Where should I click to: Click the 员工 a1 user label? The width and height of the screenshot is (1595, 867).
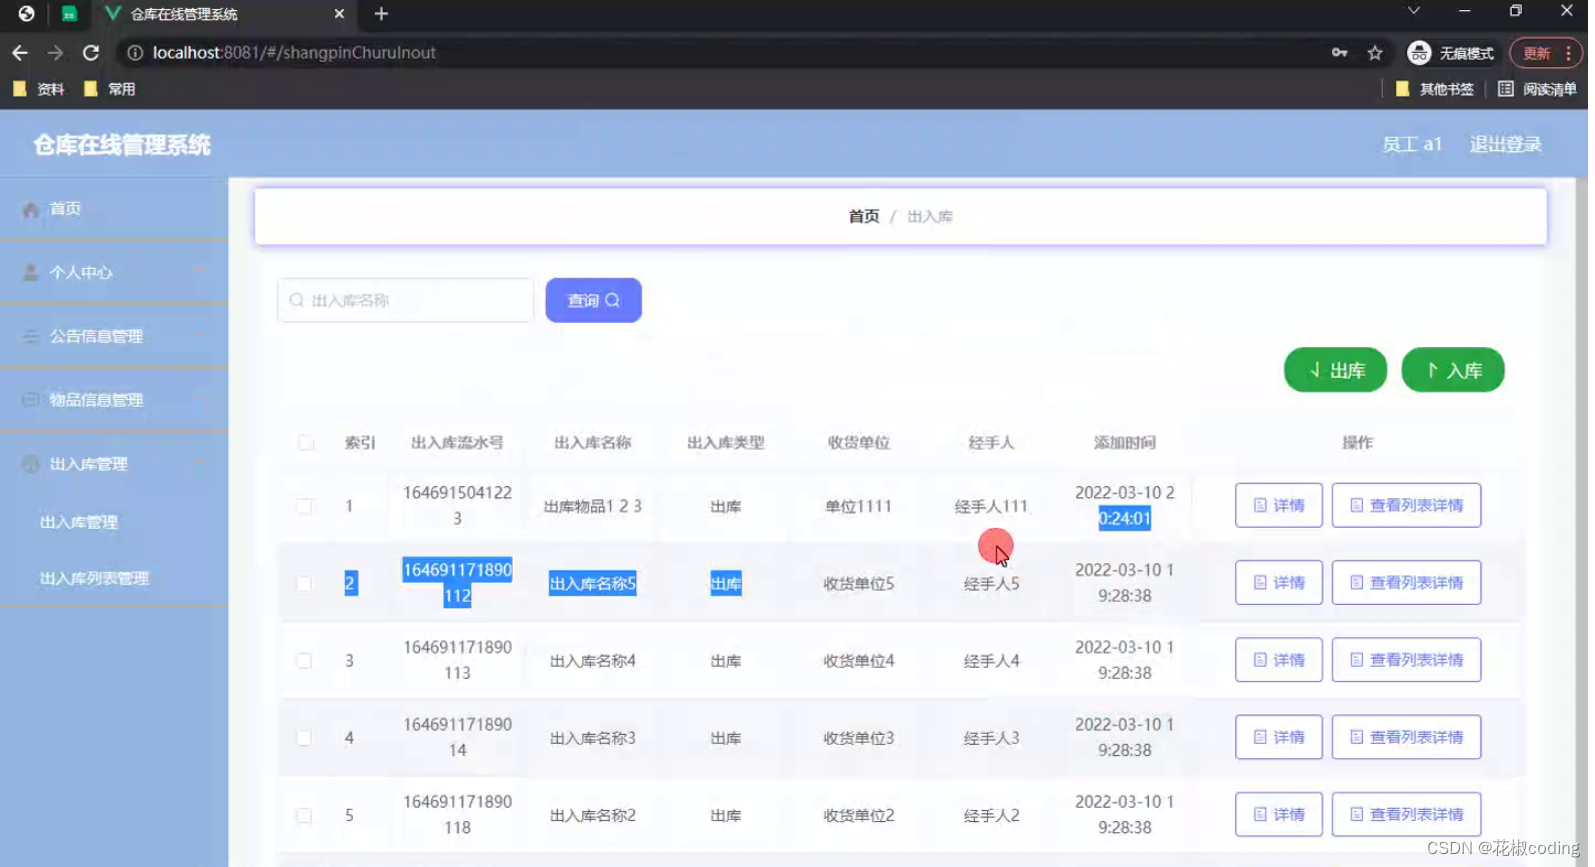click(x=1412, y=145)
